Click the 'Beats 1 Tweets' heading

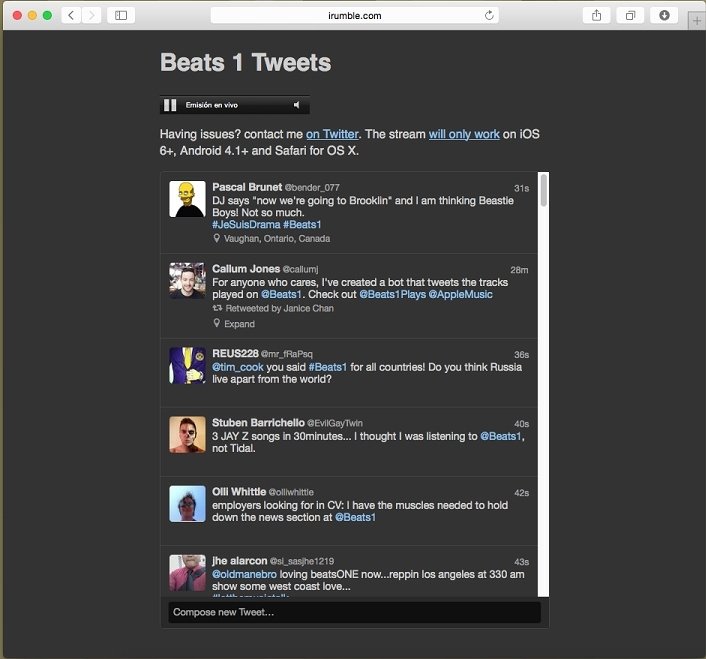click(245, 62)
